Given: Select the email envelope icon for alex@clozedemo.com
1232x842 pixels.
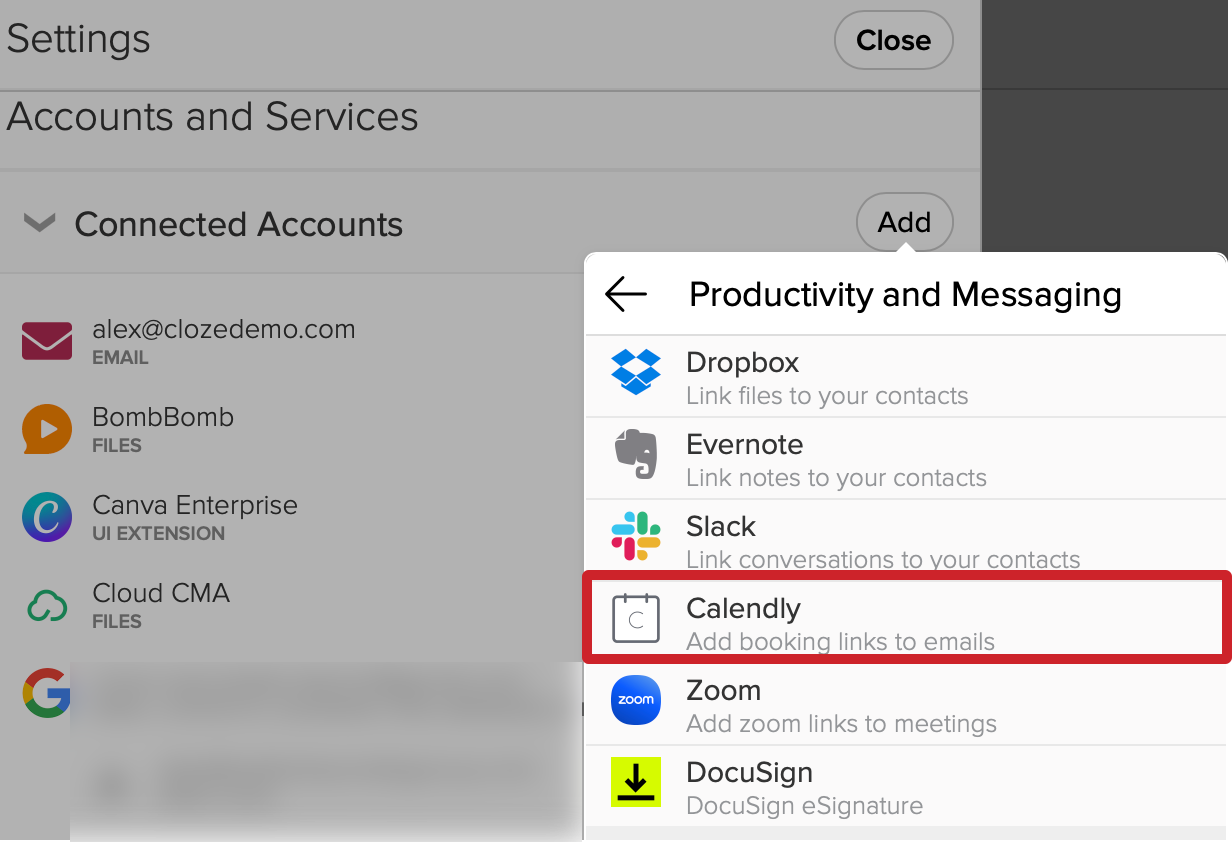Looking at the screenshot, I should 46,340.
